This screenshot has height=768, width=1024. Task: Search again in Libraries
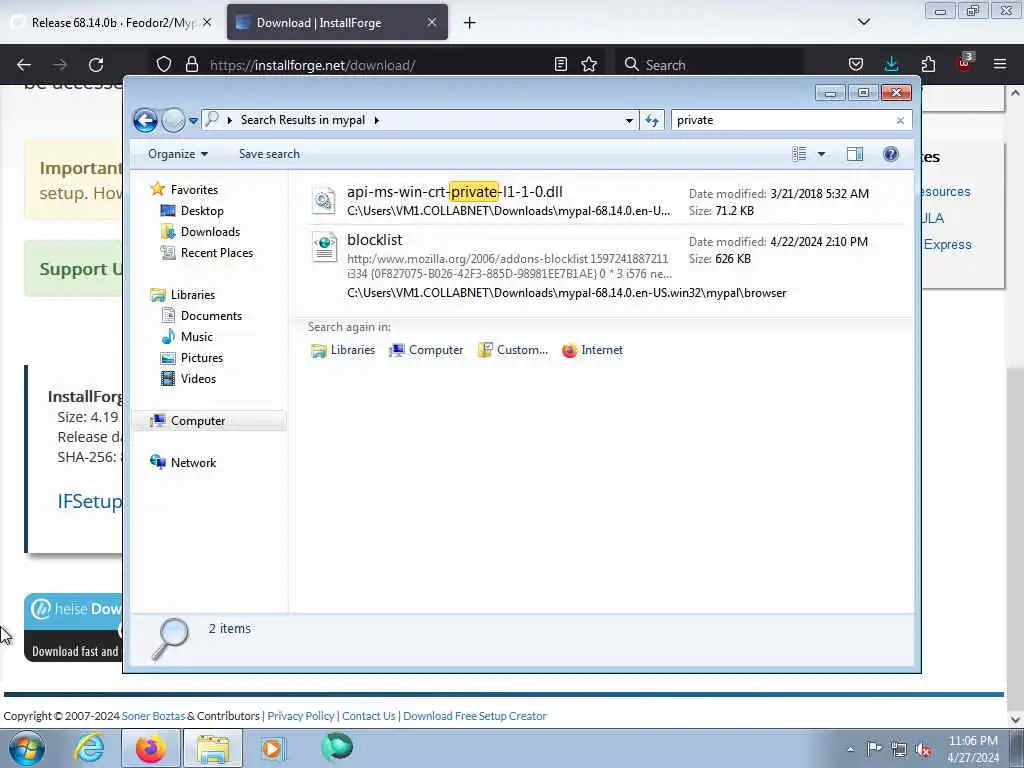[343, 350]
